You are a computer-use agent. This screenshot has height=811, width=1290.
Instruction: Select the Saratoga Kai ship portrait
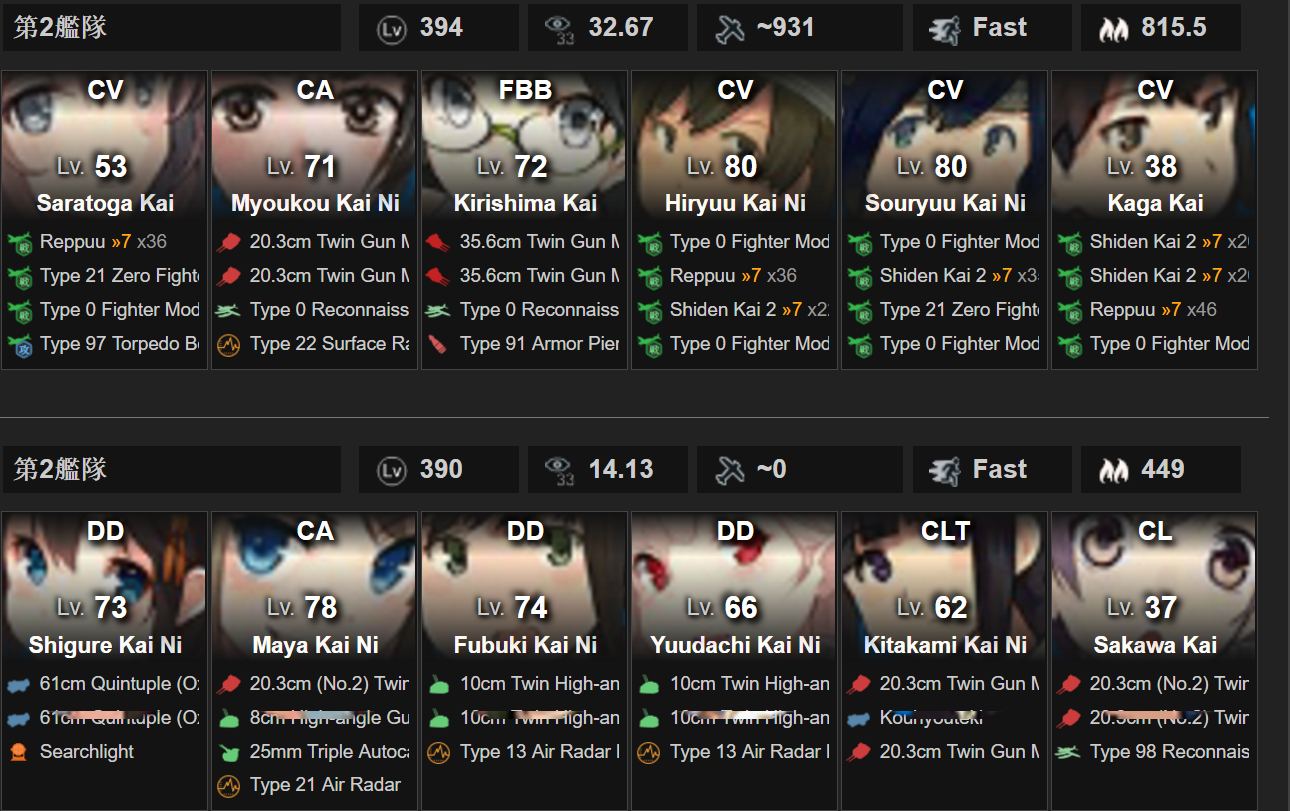[x=105, y=145]
